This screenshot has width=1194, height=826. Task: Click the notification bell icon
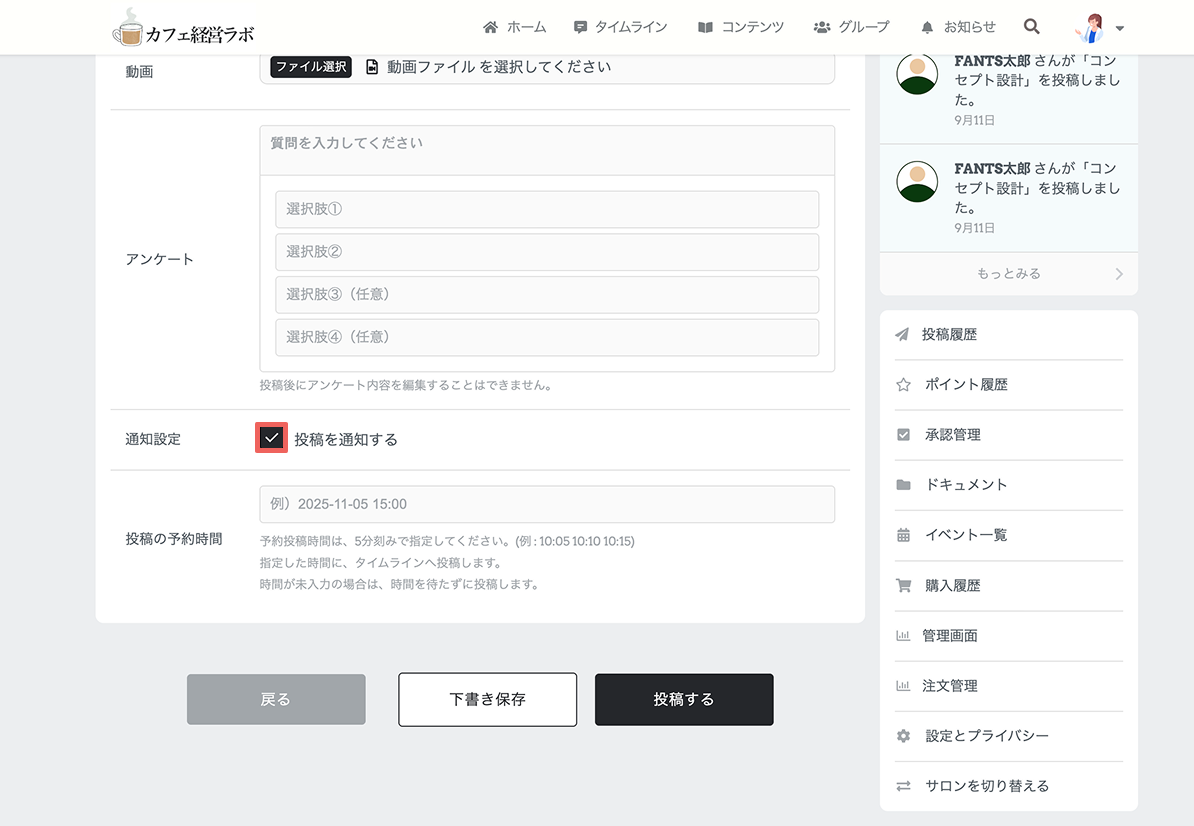(x=927, y=27)
